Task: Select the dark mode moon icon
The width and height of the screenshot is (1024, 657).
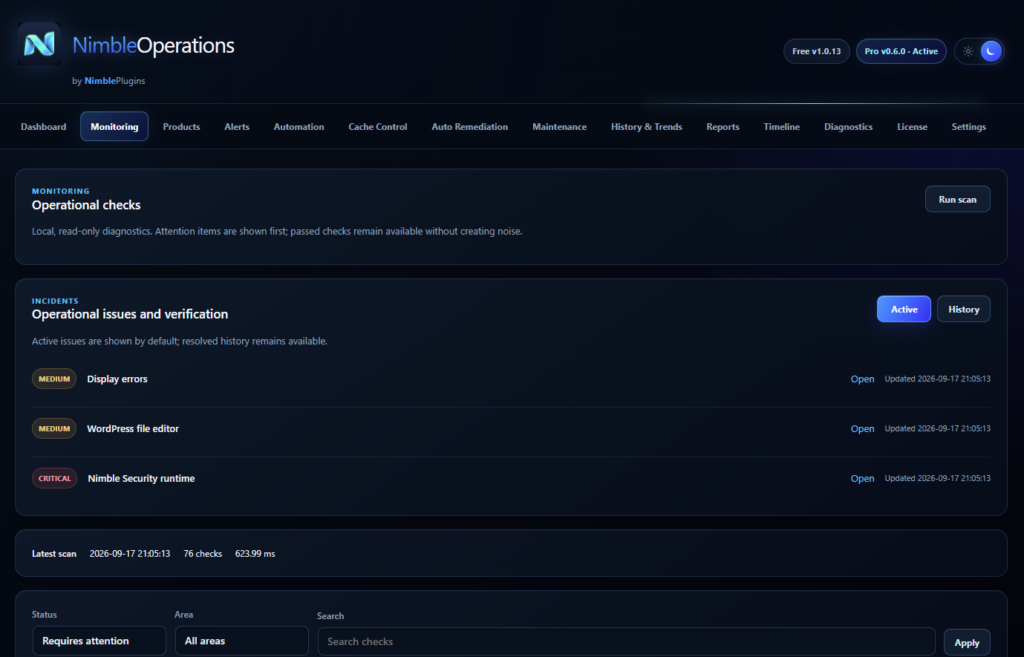Action: 991,51
